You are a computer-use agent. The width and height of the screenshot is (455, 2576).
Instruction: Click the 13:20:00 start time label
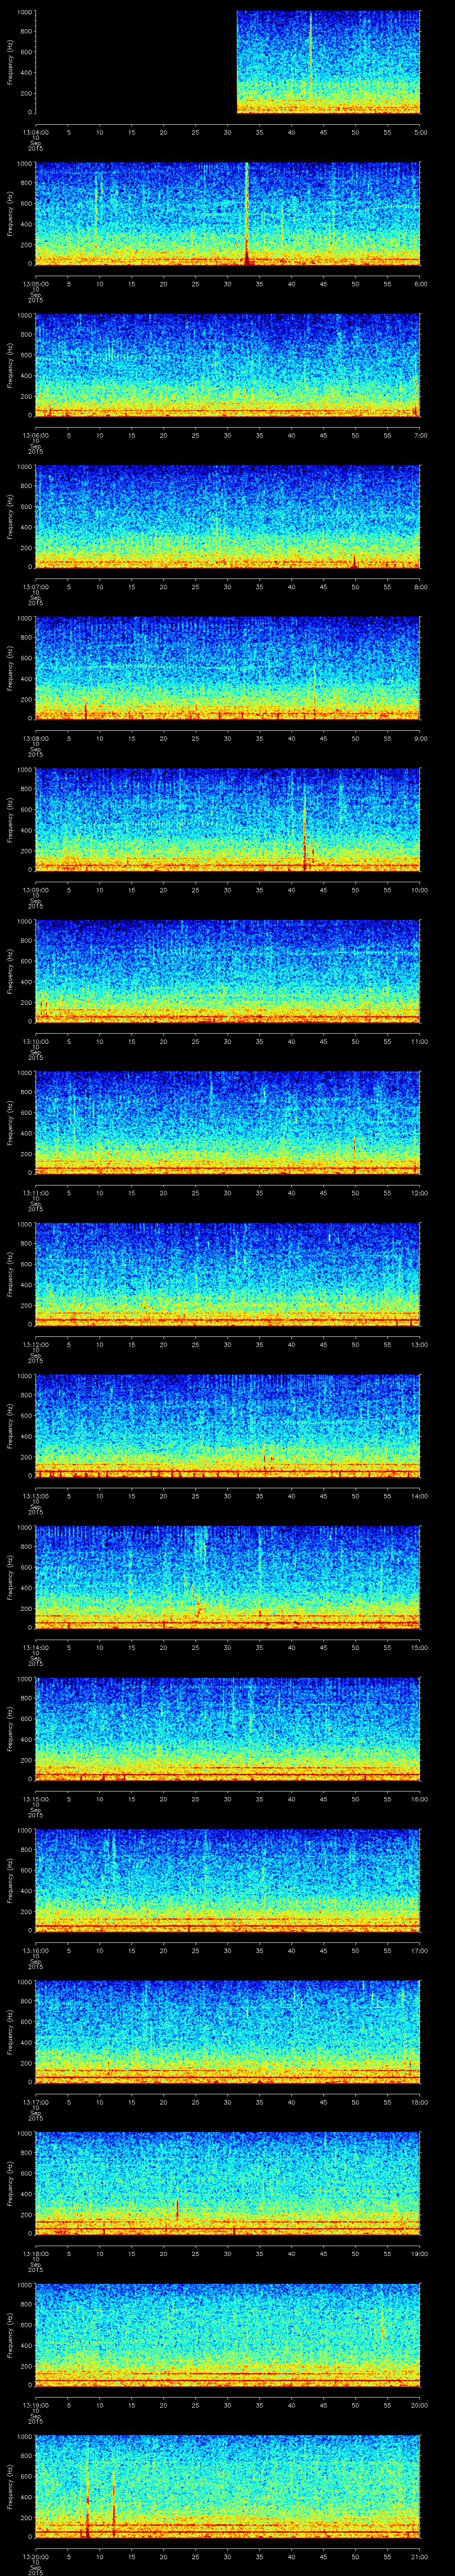point(35,2556)
